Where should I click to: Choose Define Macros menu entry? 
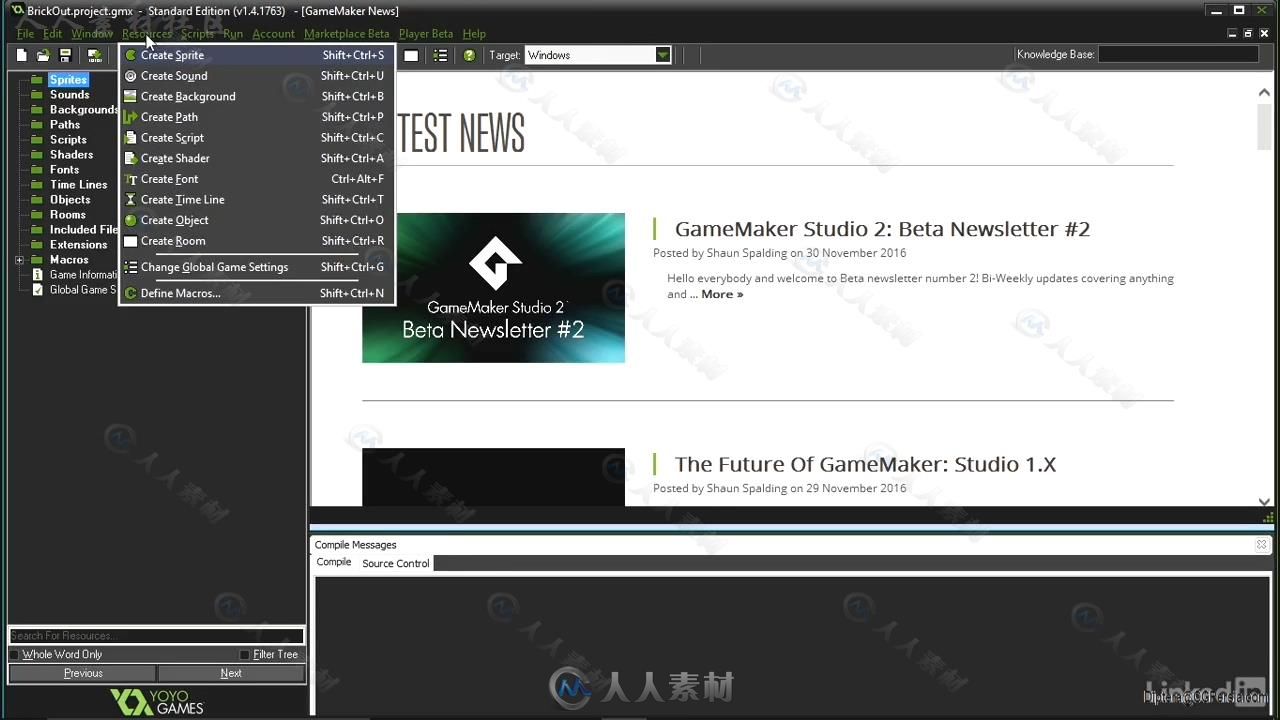[x=257, y=293]
